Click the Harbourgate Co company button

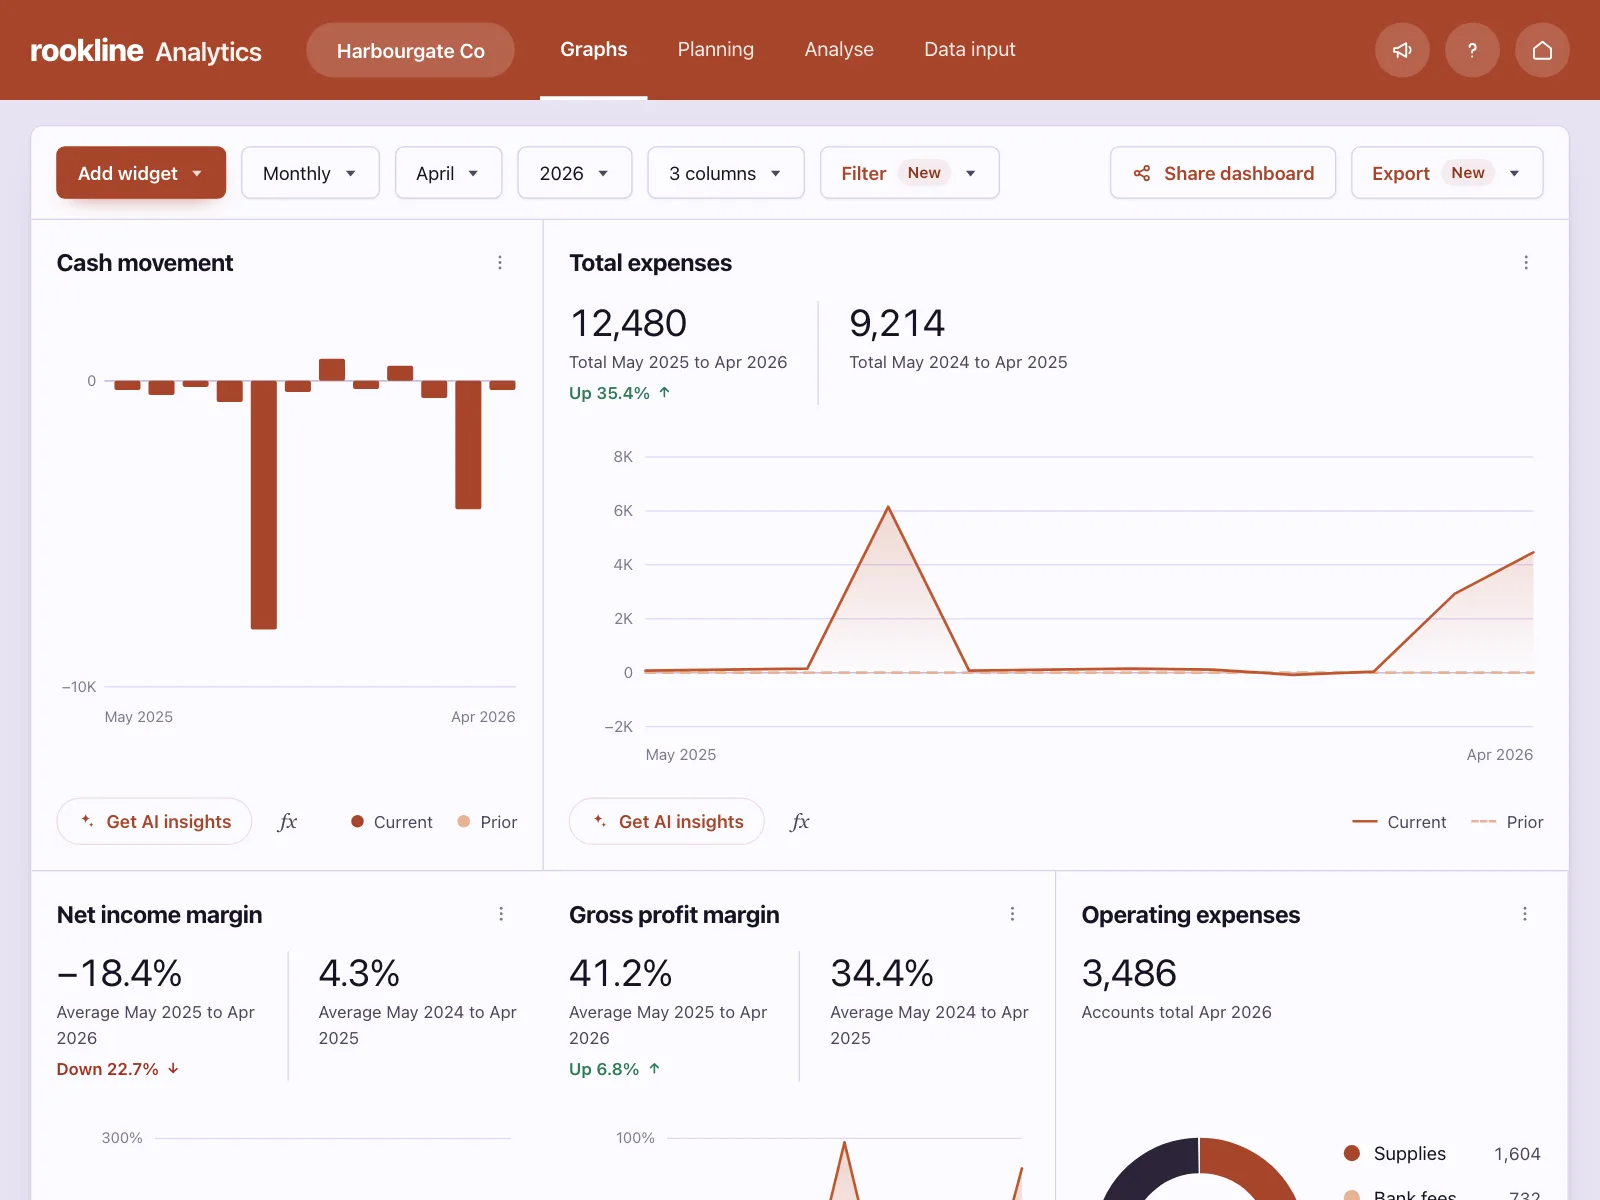(411, 50)
